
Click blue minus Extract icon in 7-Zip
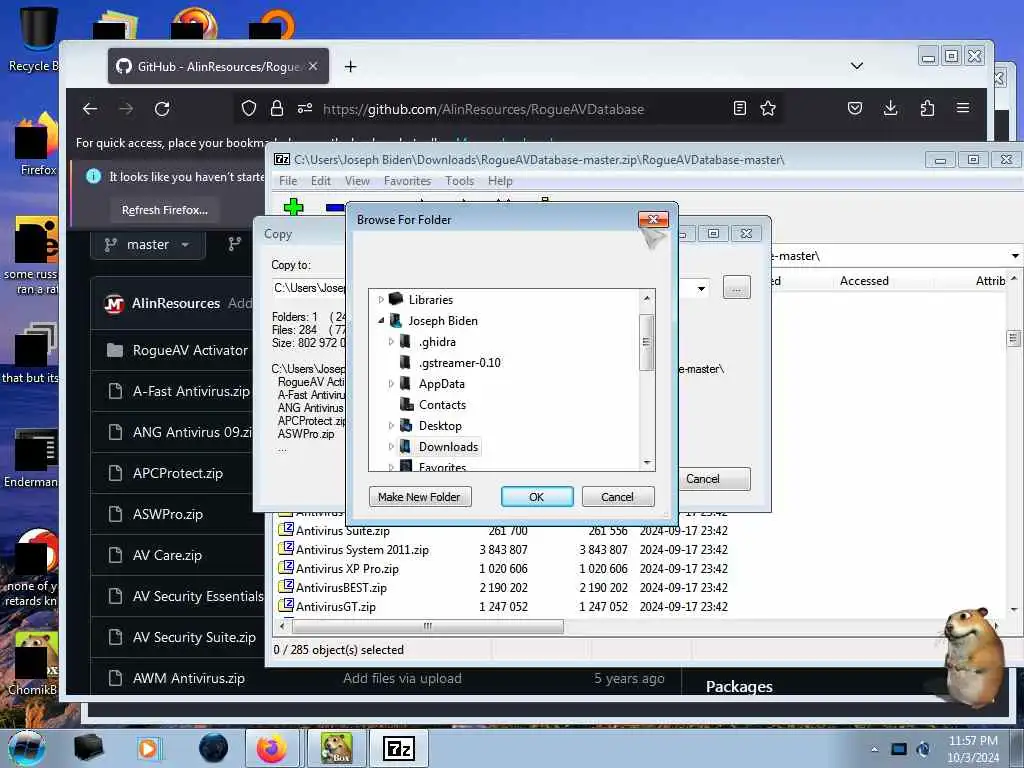[x=334, y=207]
